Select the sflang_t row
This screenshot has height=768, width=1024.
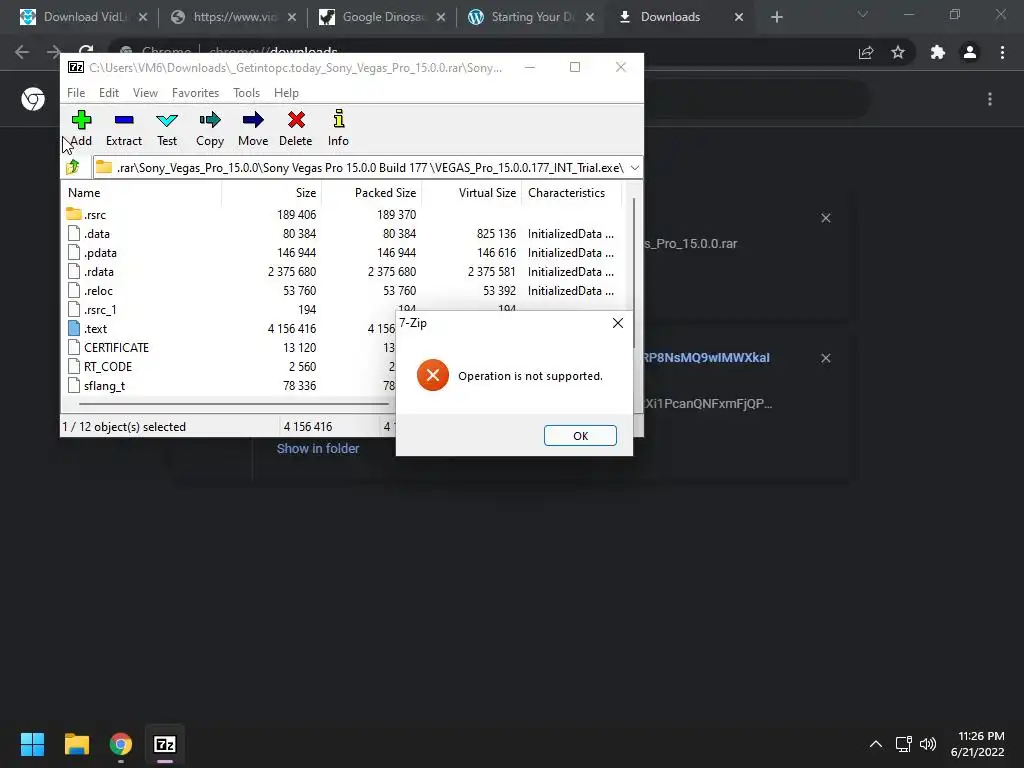coord(229,385)
